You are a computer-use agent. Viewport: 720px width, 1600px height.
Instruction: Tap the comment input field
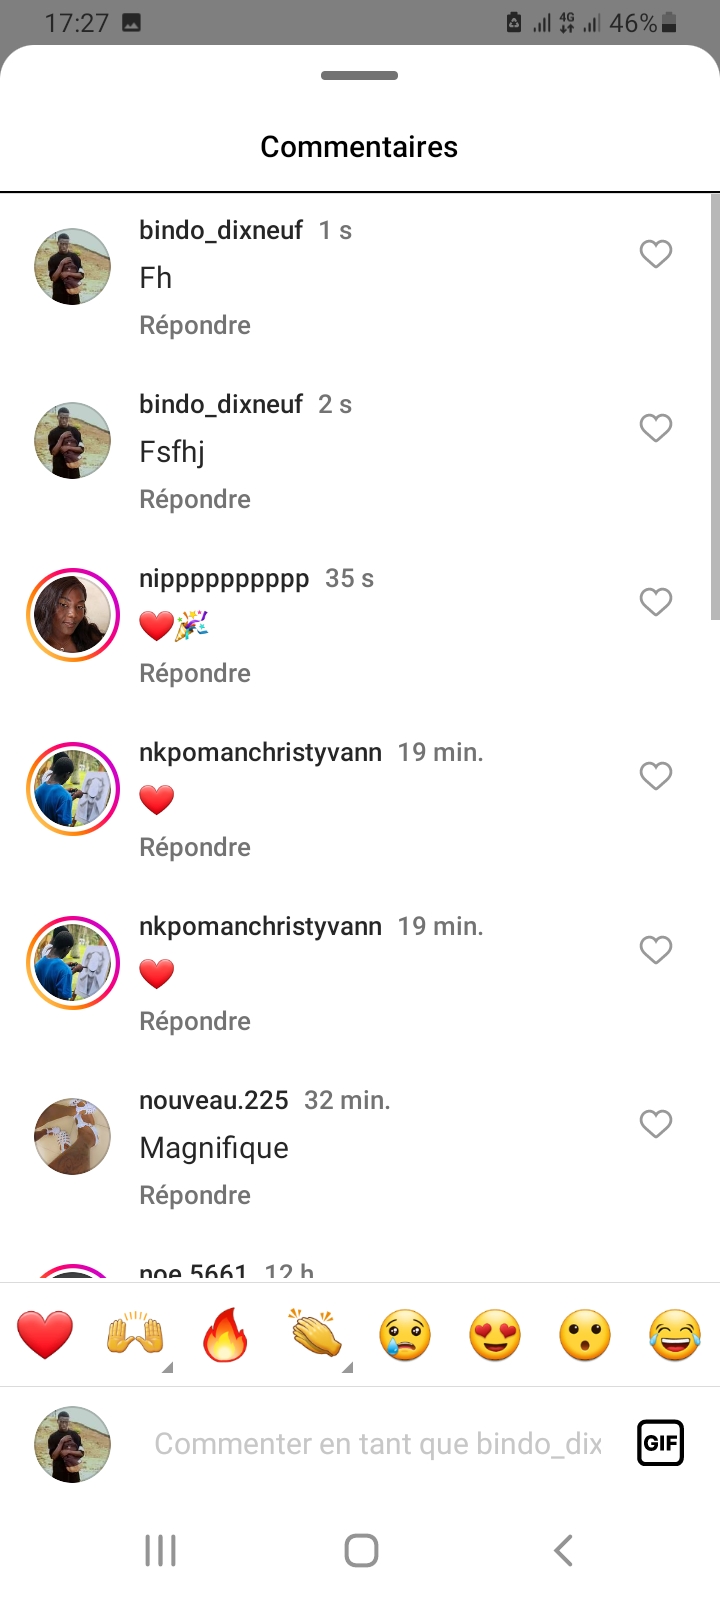378,1444
